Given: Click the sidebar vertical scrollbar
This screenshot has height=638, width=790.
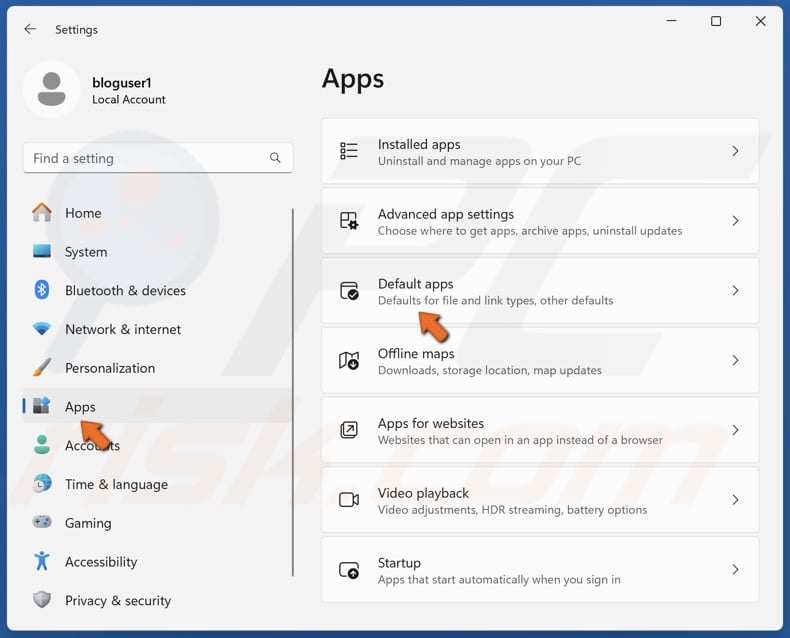Looking at the screenshot, I should click(292, 392).
